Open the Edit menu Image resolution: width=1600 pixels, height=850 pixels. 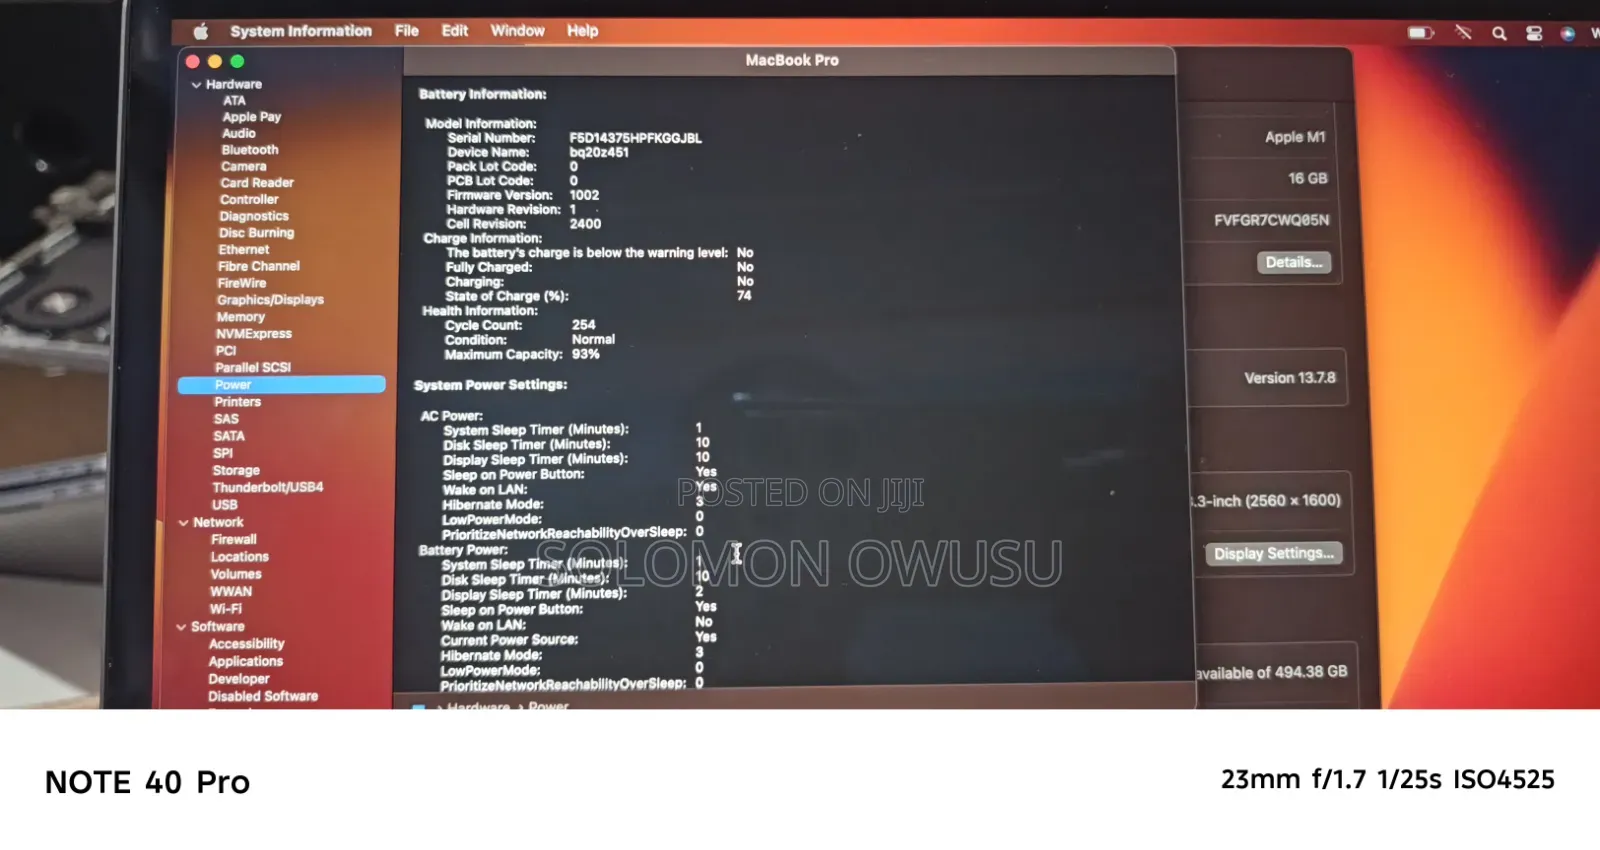(x=455, y=31)
